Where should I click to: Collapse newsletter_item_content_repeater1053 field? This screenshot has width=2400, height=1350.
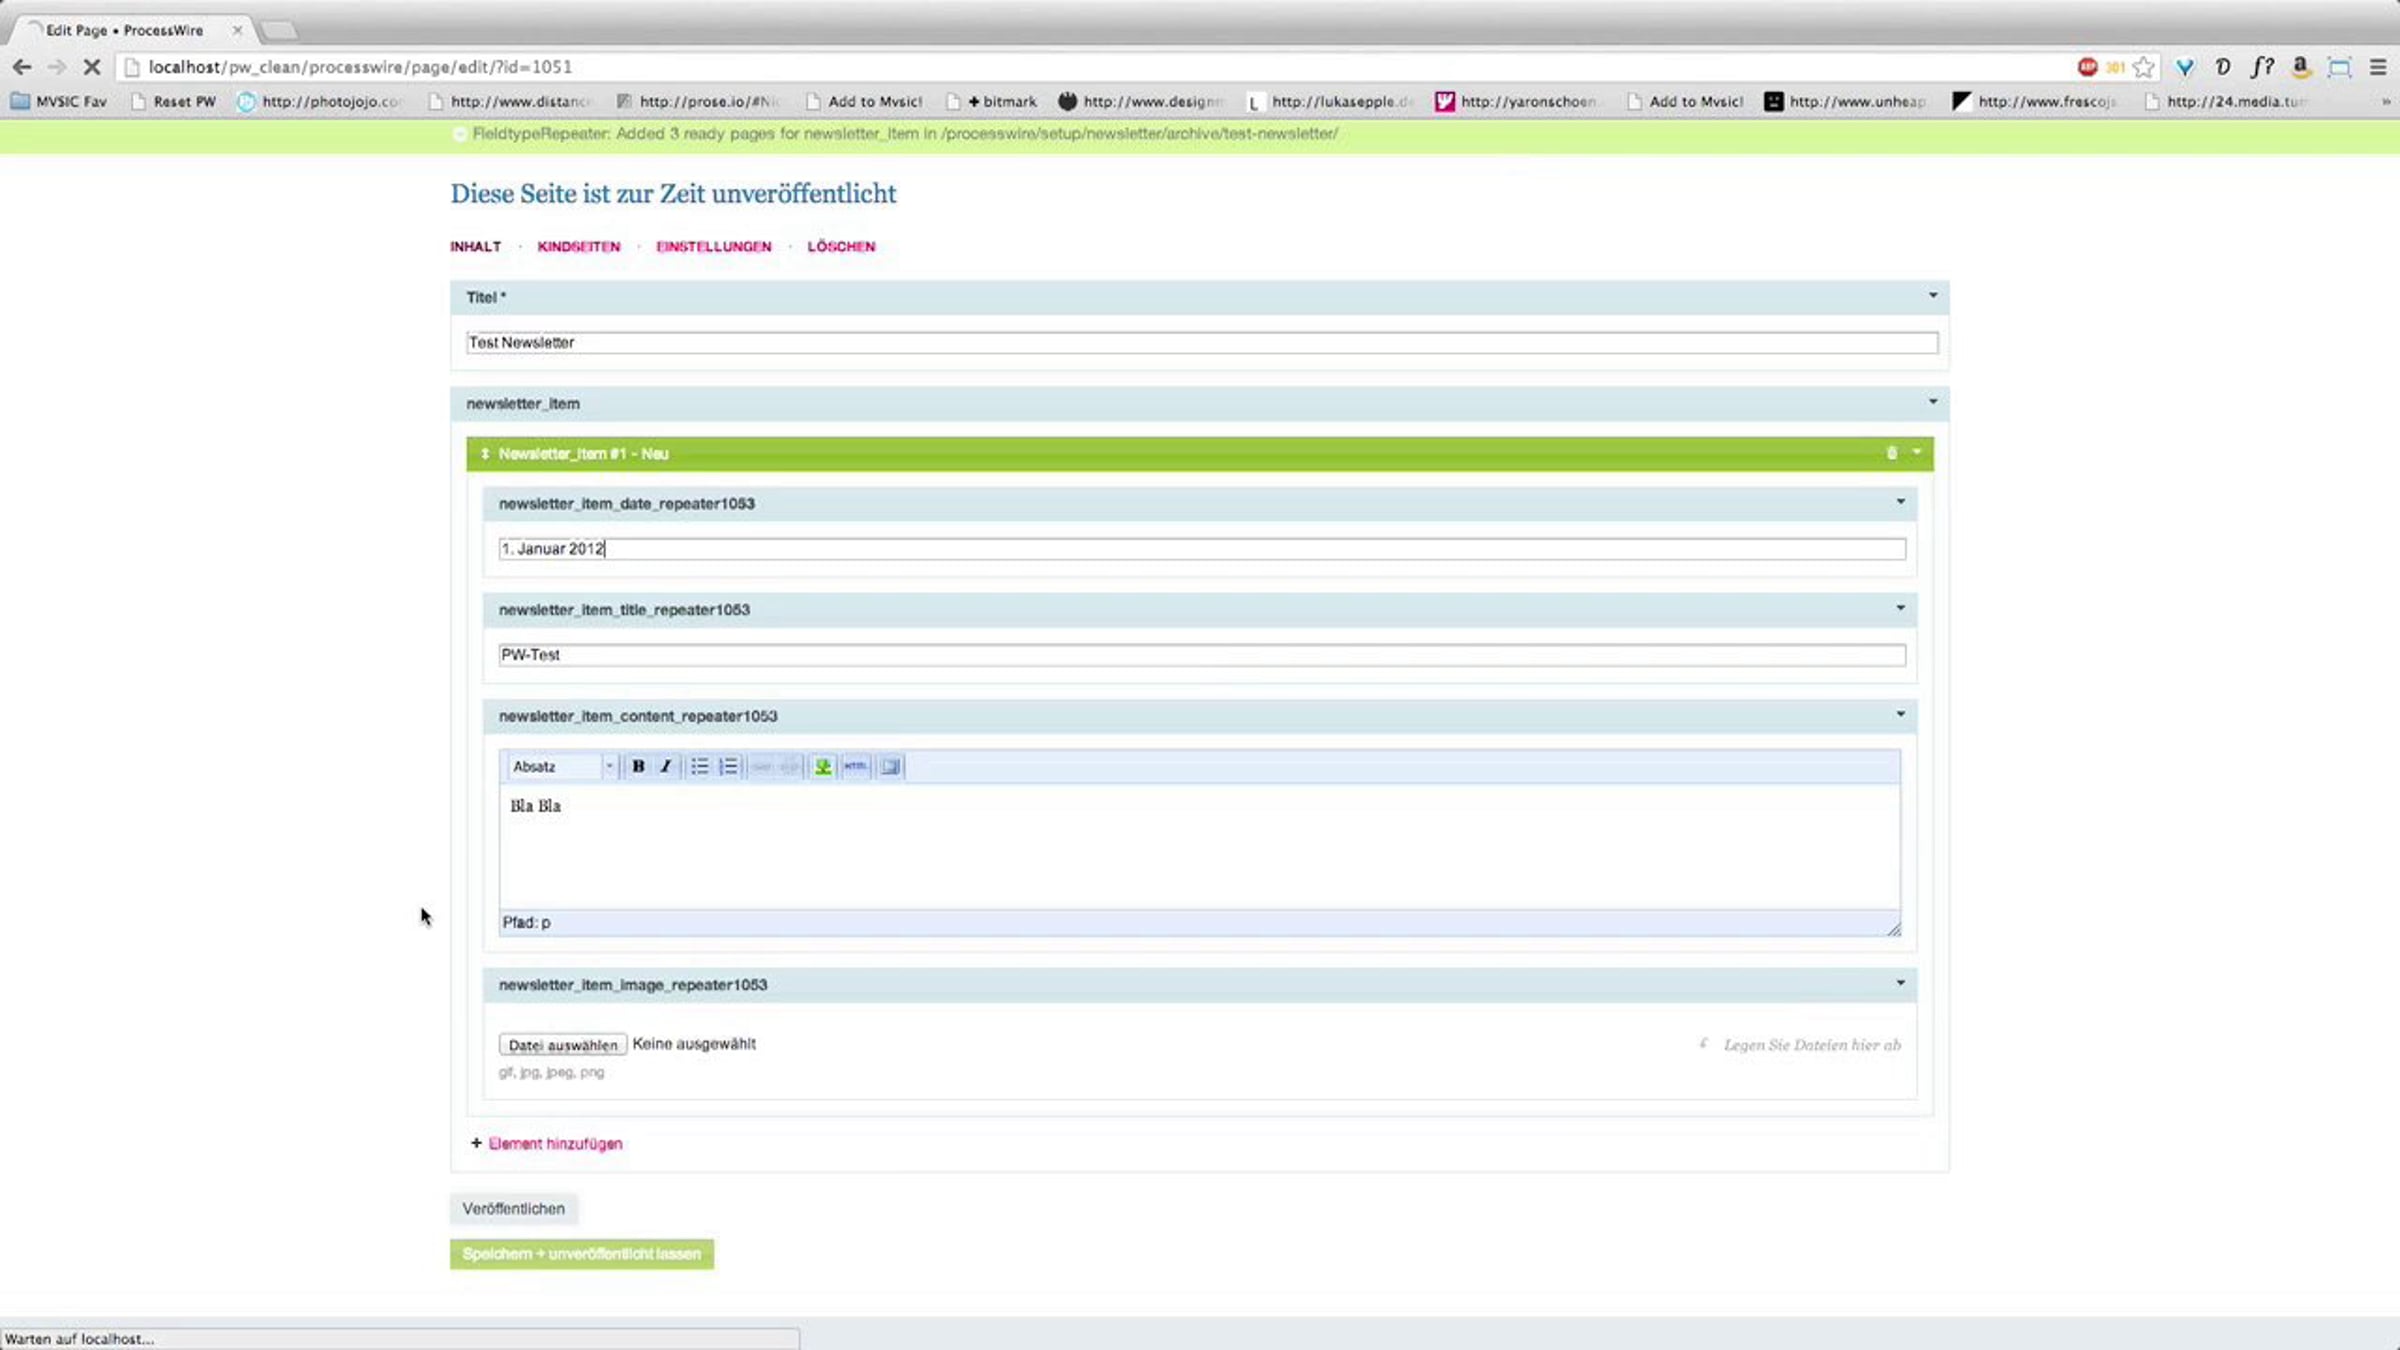1900,713
